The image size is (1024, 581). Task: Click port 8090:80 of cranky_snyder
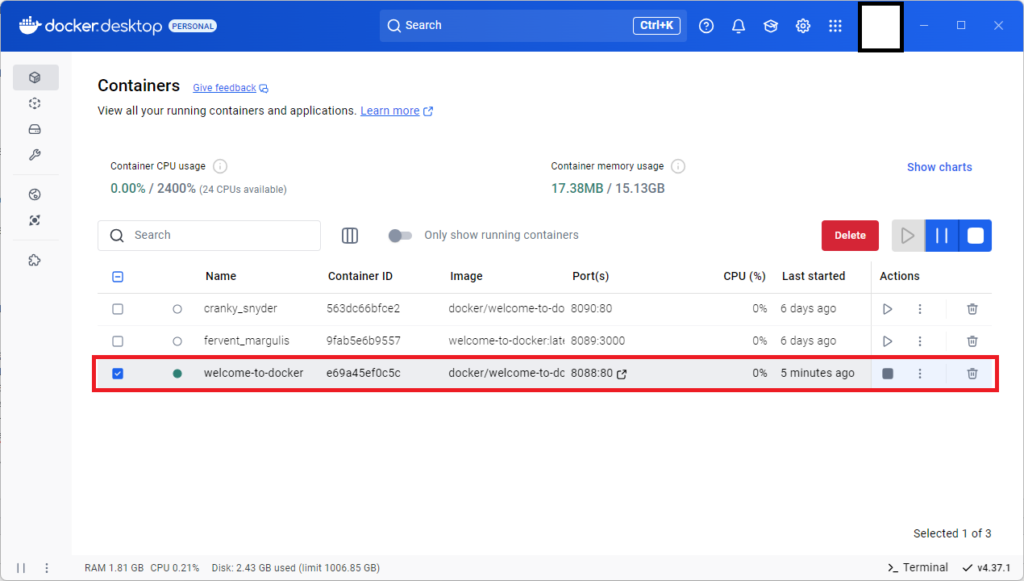point(591,309)
